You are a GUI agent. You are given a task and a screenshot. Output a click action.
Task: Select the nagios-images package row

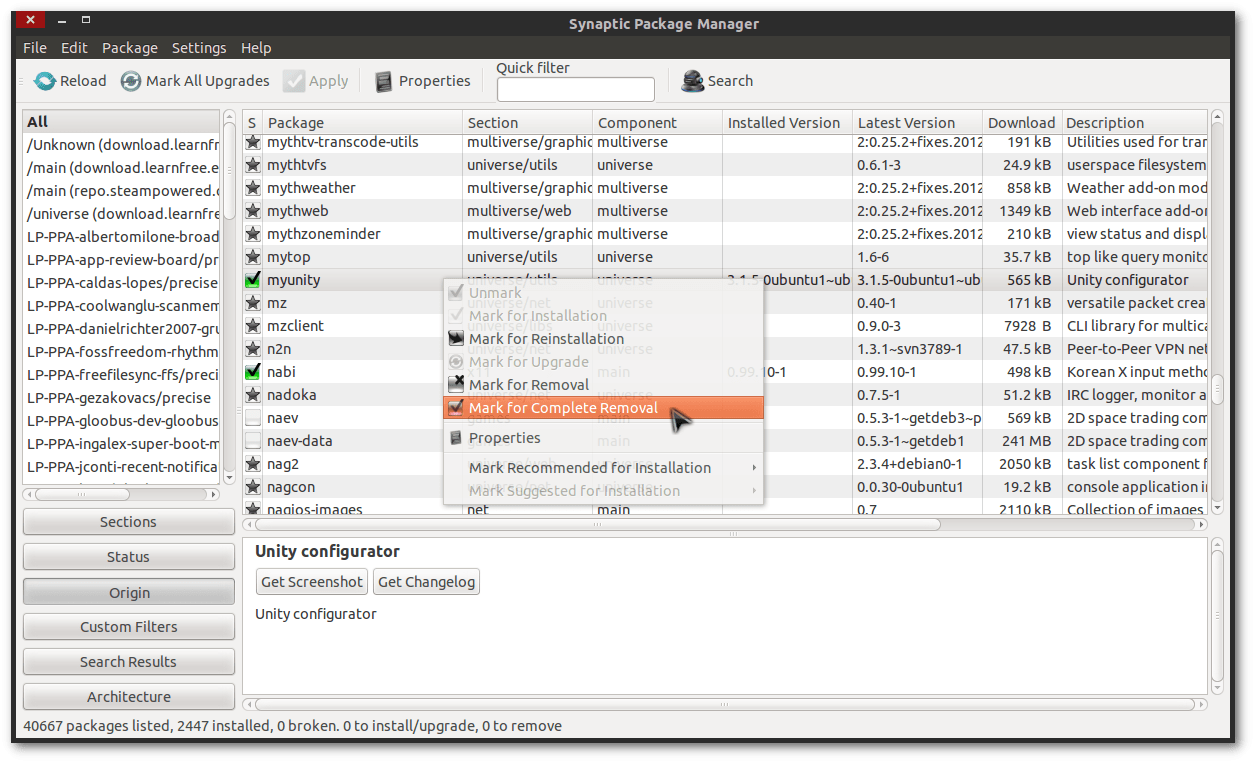pyautogui.click(x=725, y=509)
